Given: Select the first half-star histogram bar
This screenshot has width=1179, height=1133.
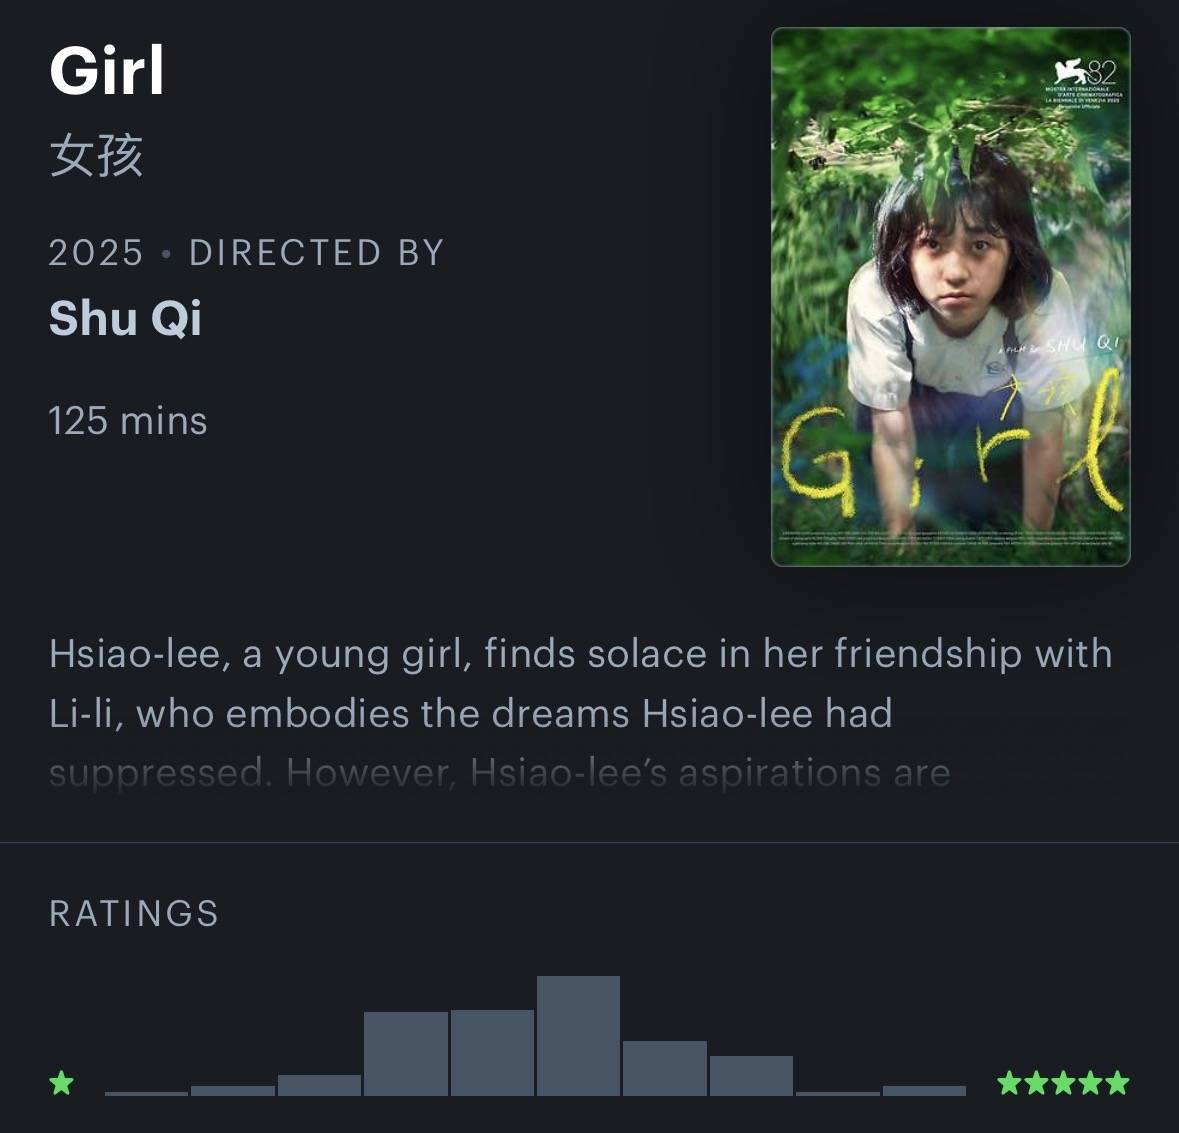Looking at the screenshot, I should coord(146,1092).
